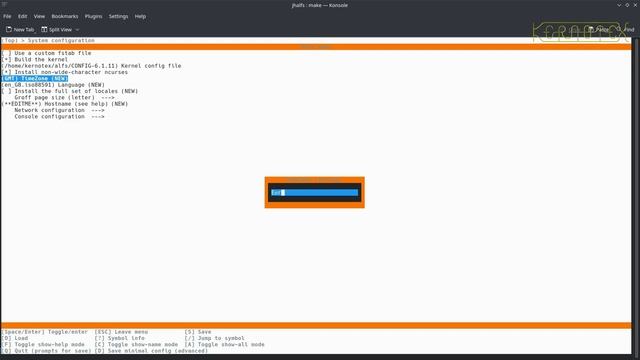
Task: Click the '[ESC] Leave menu' hint
Action: click(121, 332)
